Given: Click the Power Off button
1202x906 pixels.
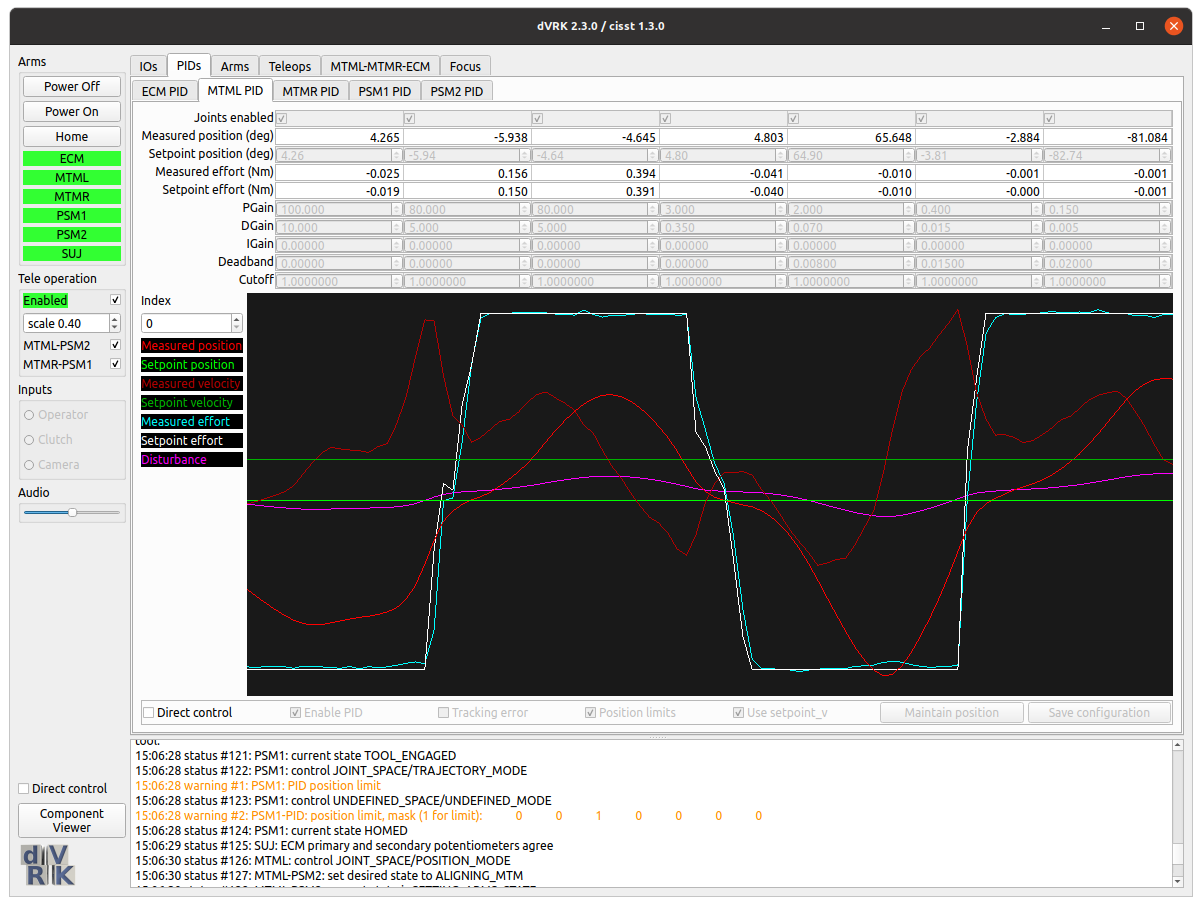Looking at the screenshot, I should [x=72, y=86].
